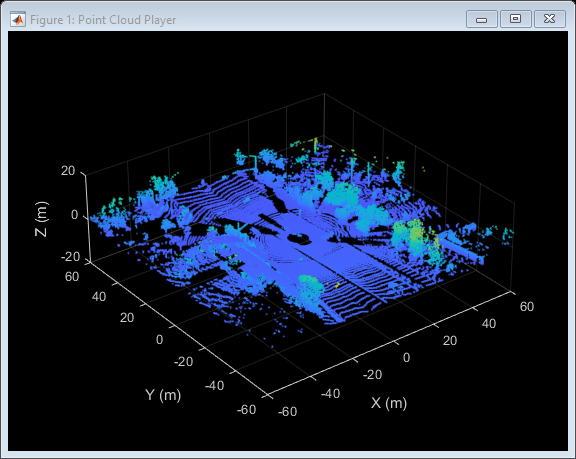Select the X (m) axis label
Viewport: 576px width, 459px height.
click(389, 403)
